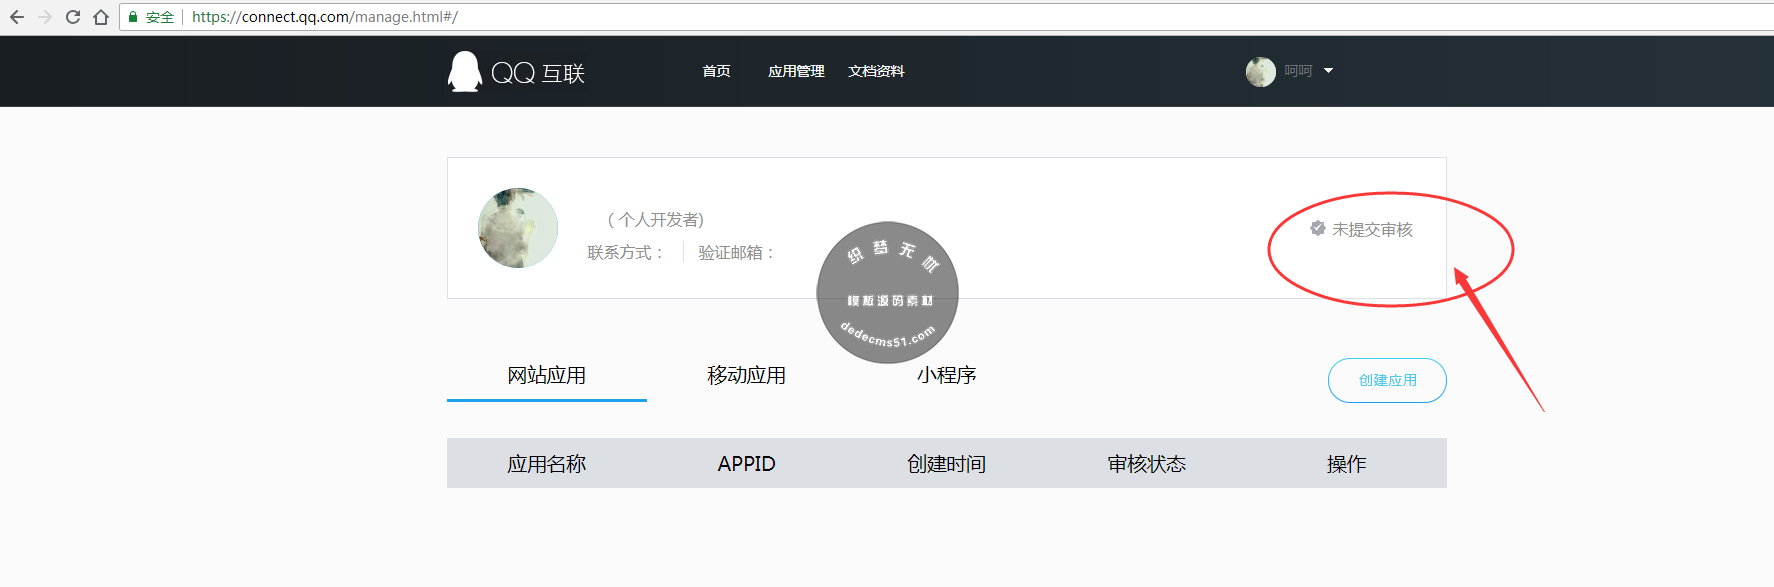Click the verification badge icon

1318,229
